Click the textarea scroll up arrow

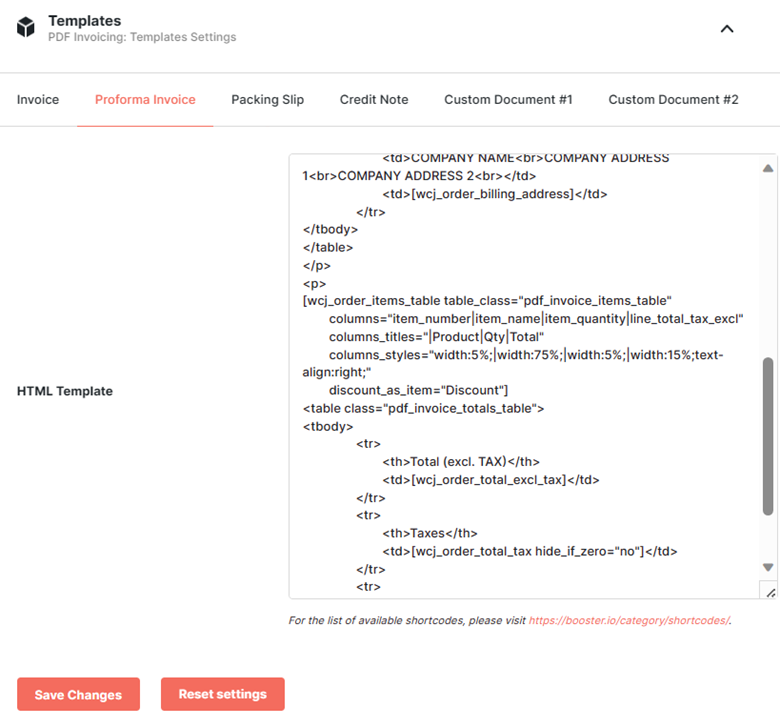768,169
